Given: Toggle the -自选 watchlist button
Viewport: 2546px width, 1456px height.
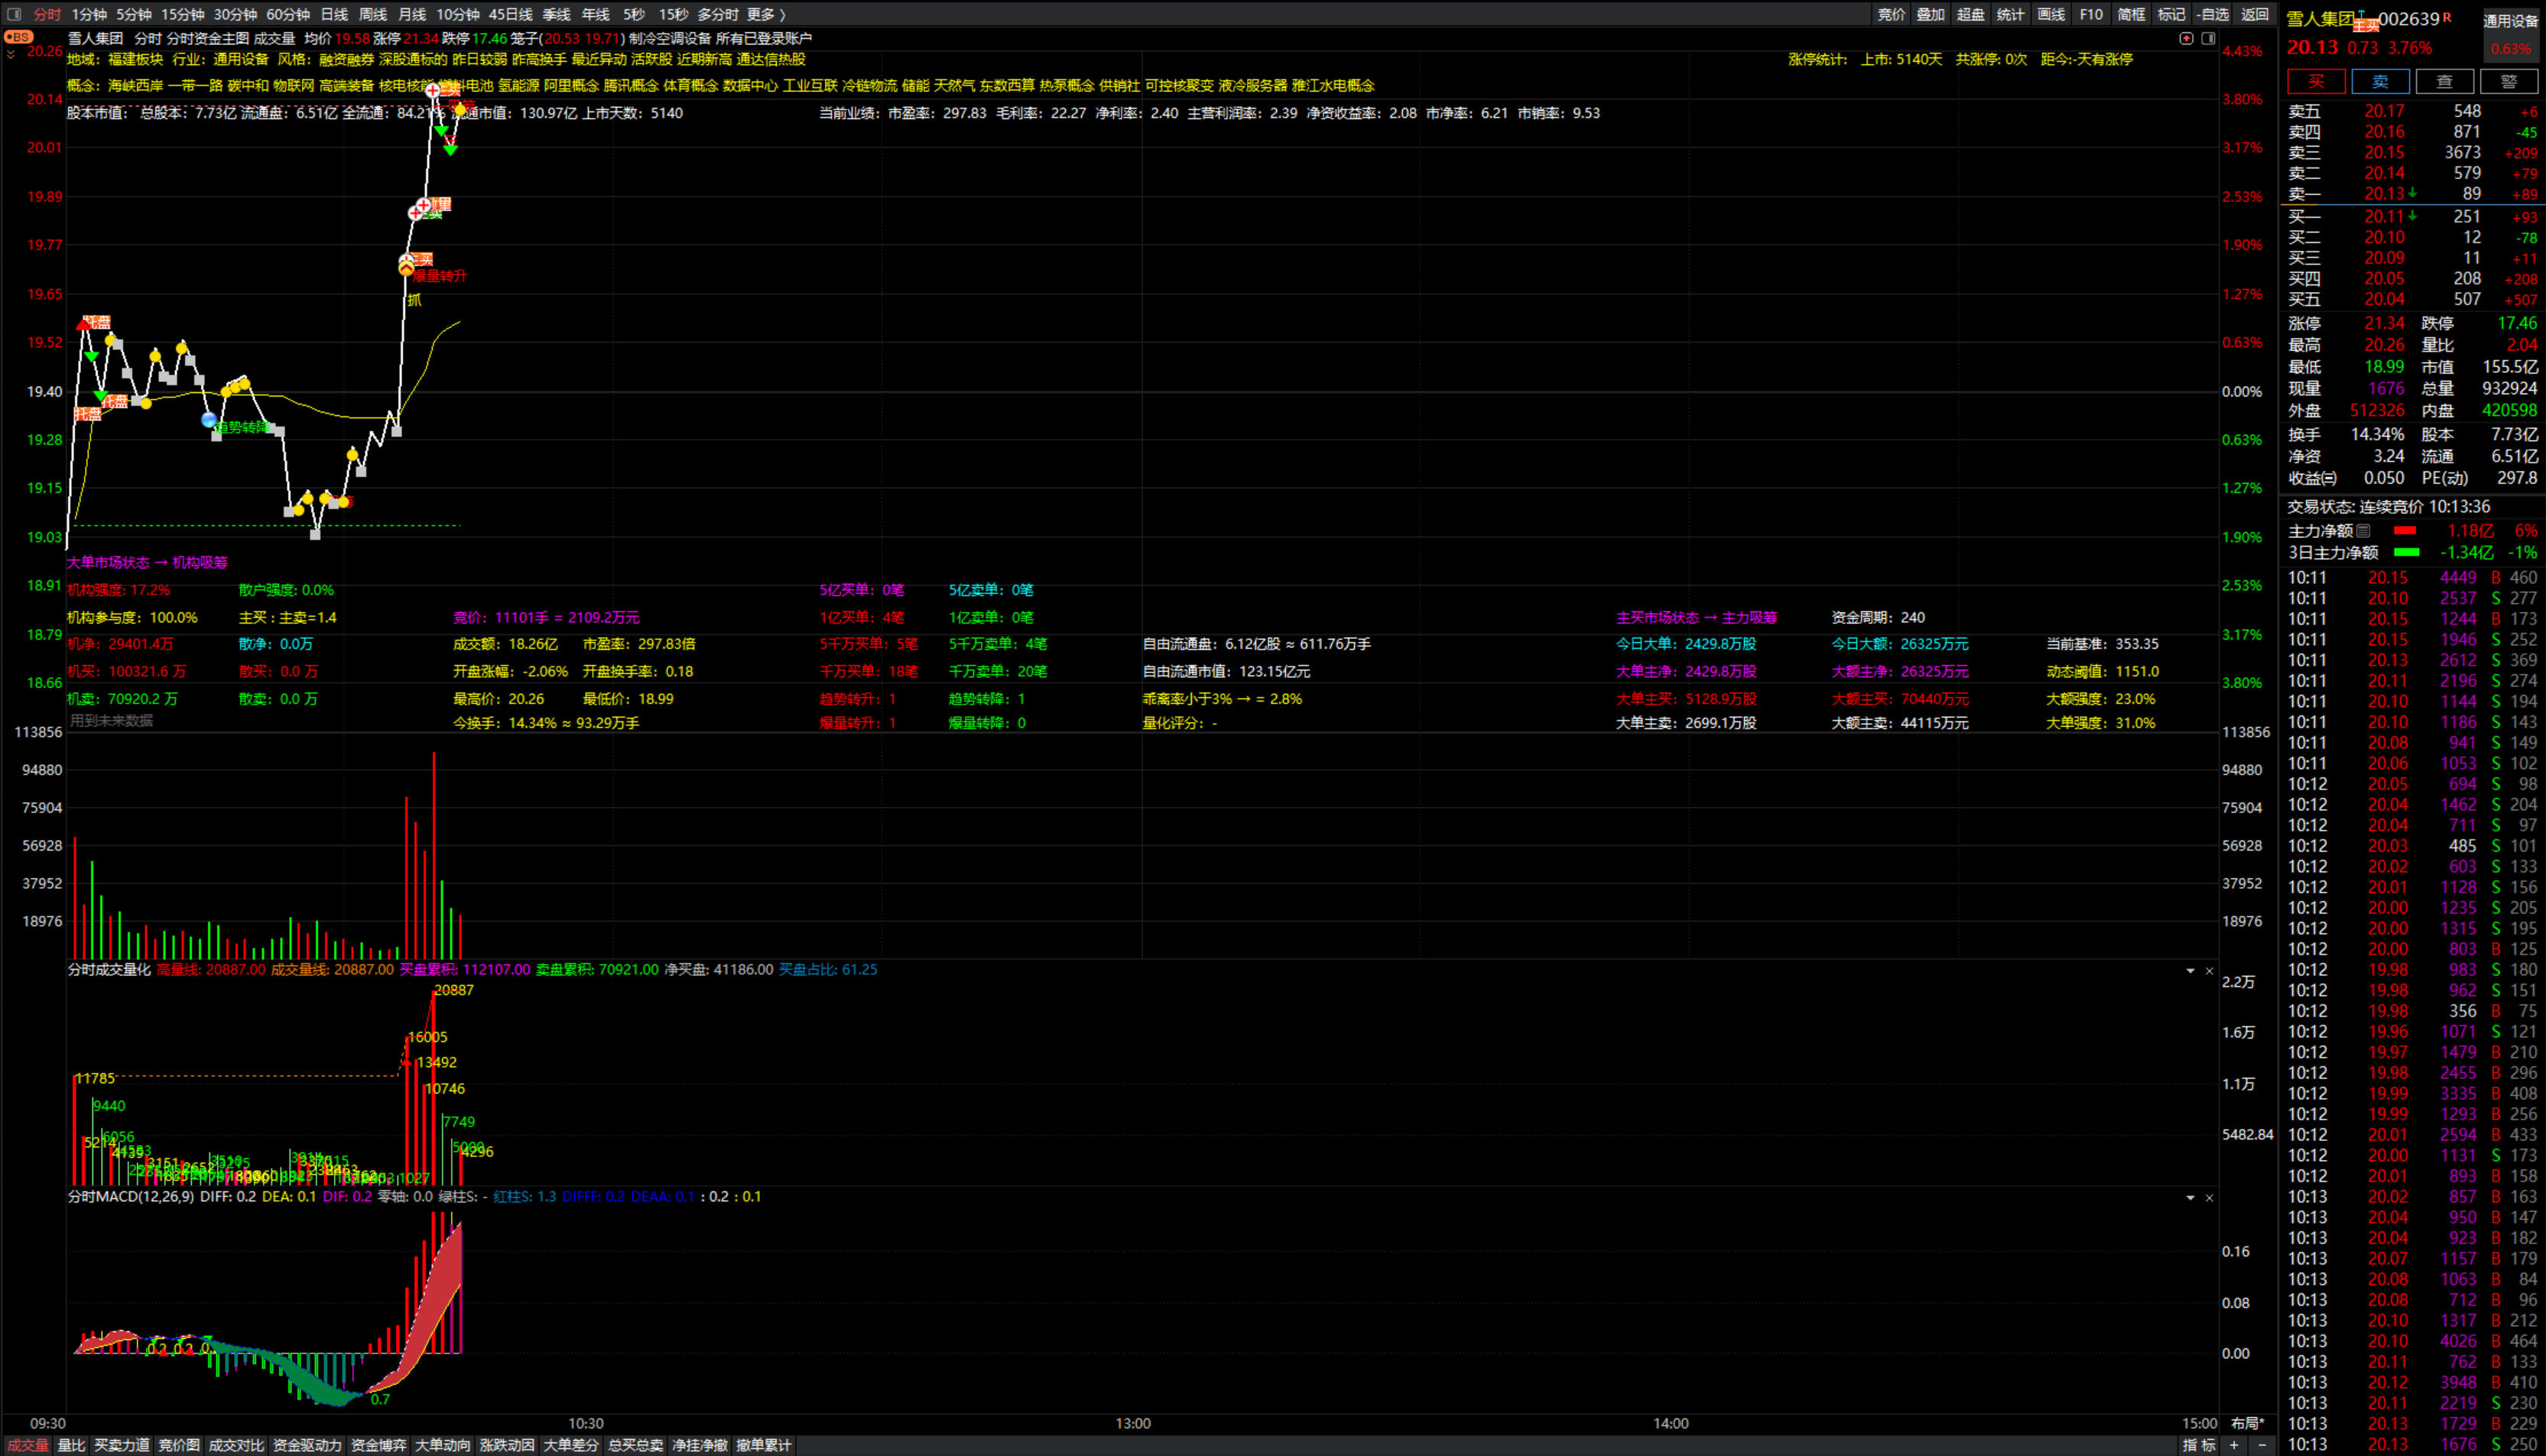Looking at the screenshot, I should pos(2214,14).
